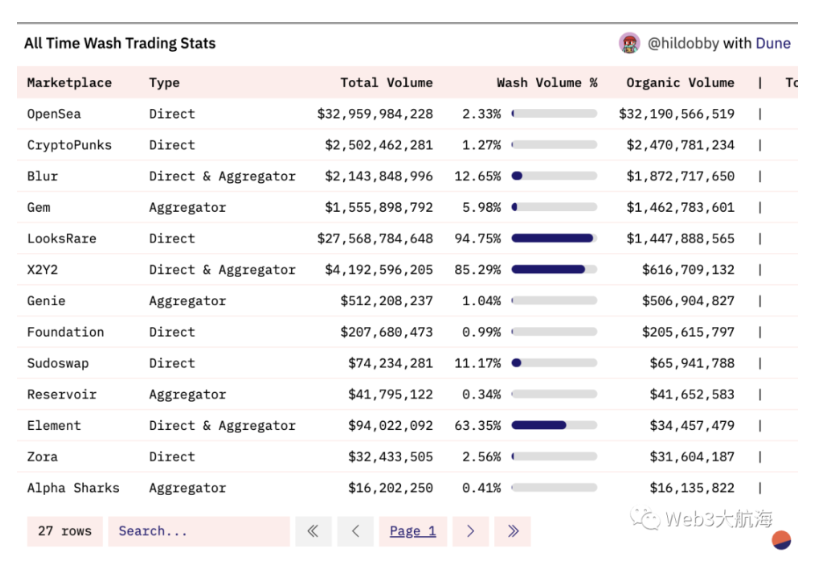This screenshot has width=833, height=566.
Task: Sort by Wash Volume % header
Action: tap(547, 82)
